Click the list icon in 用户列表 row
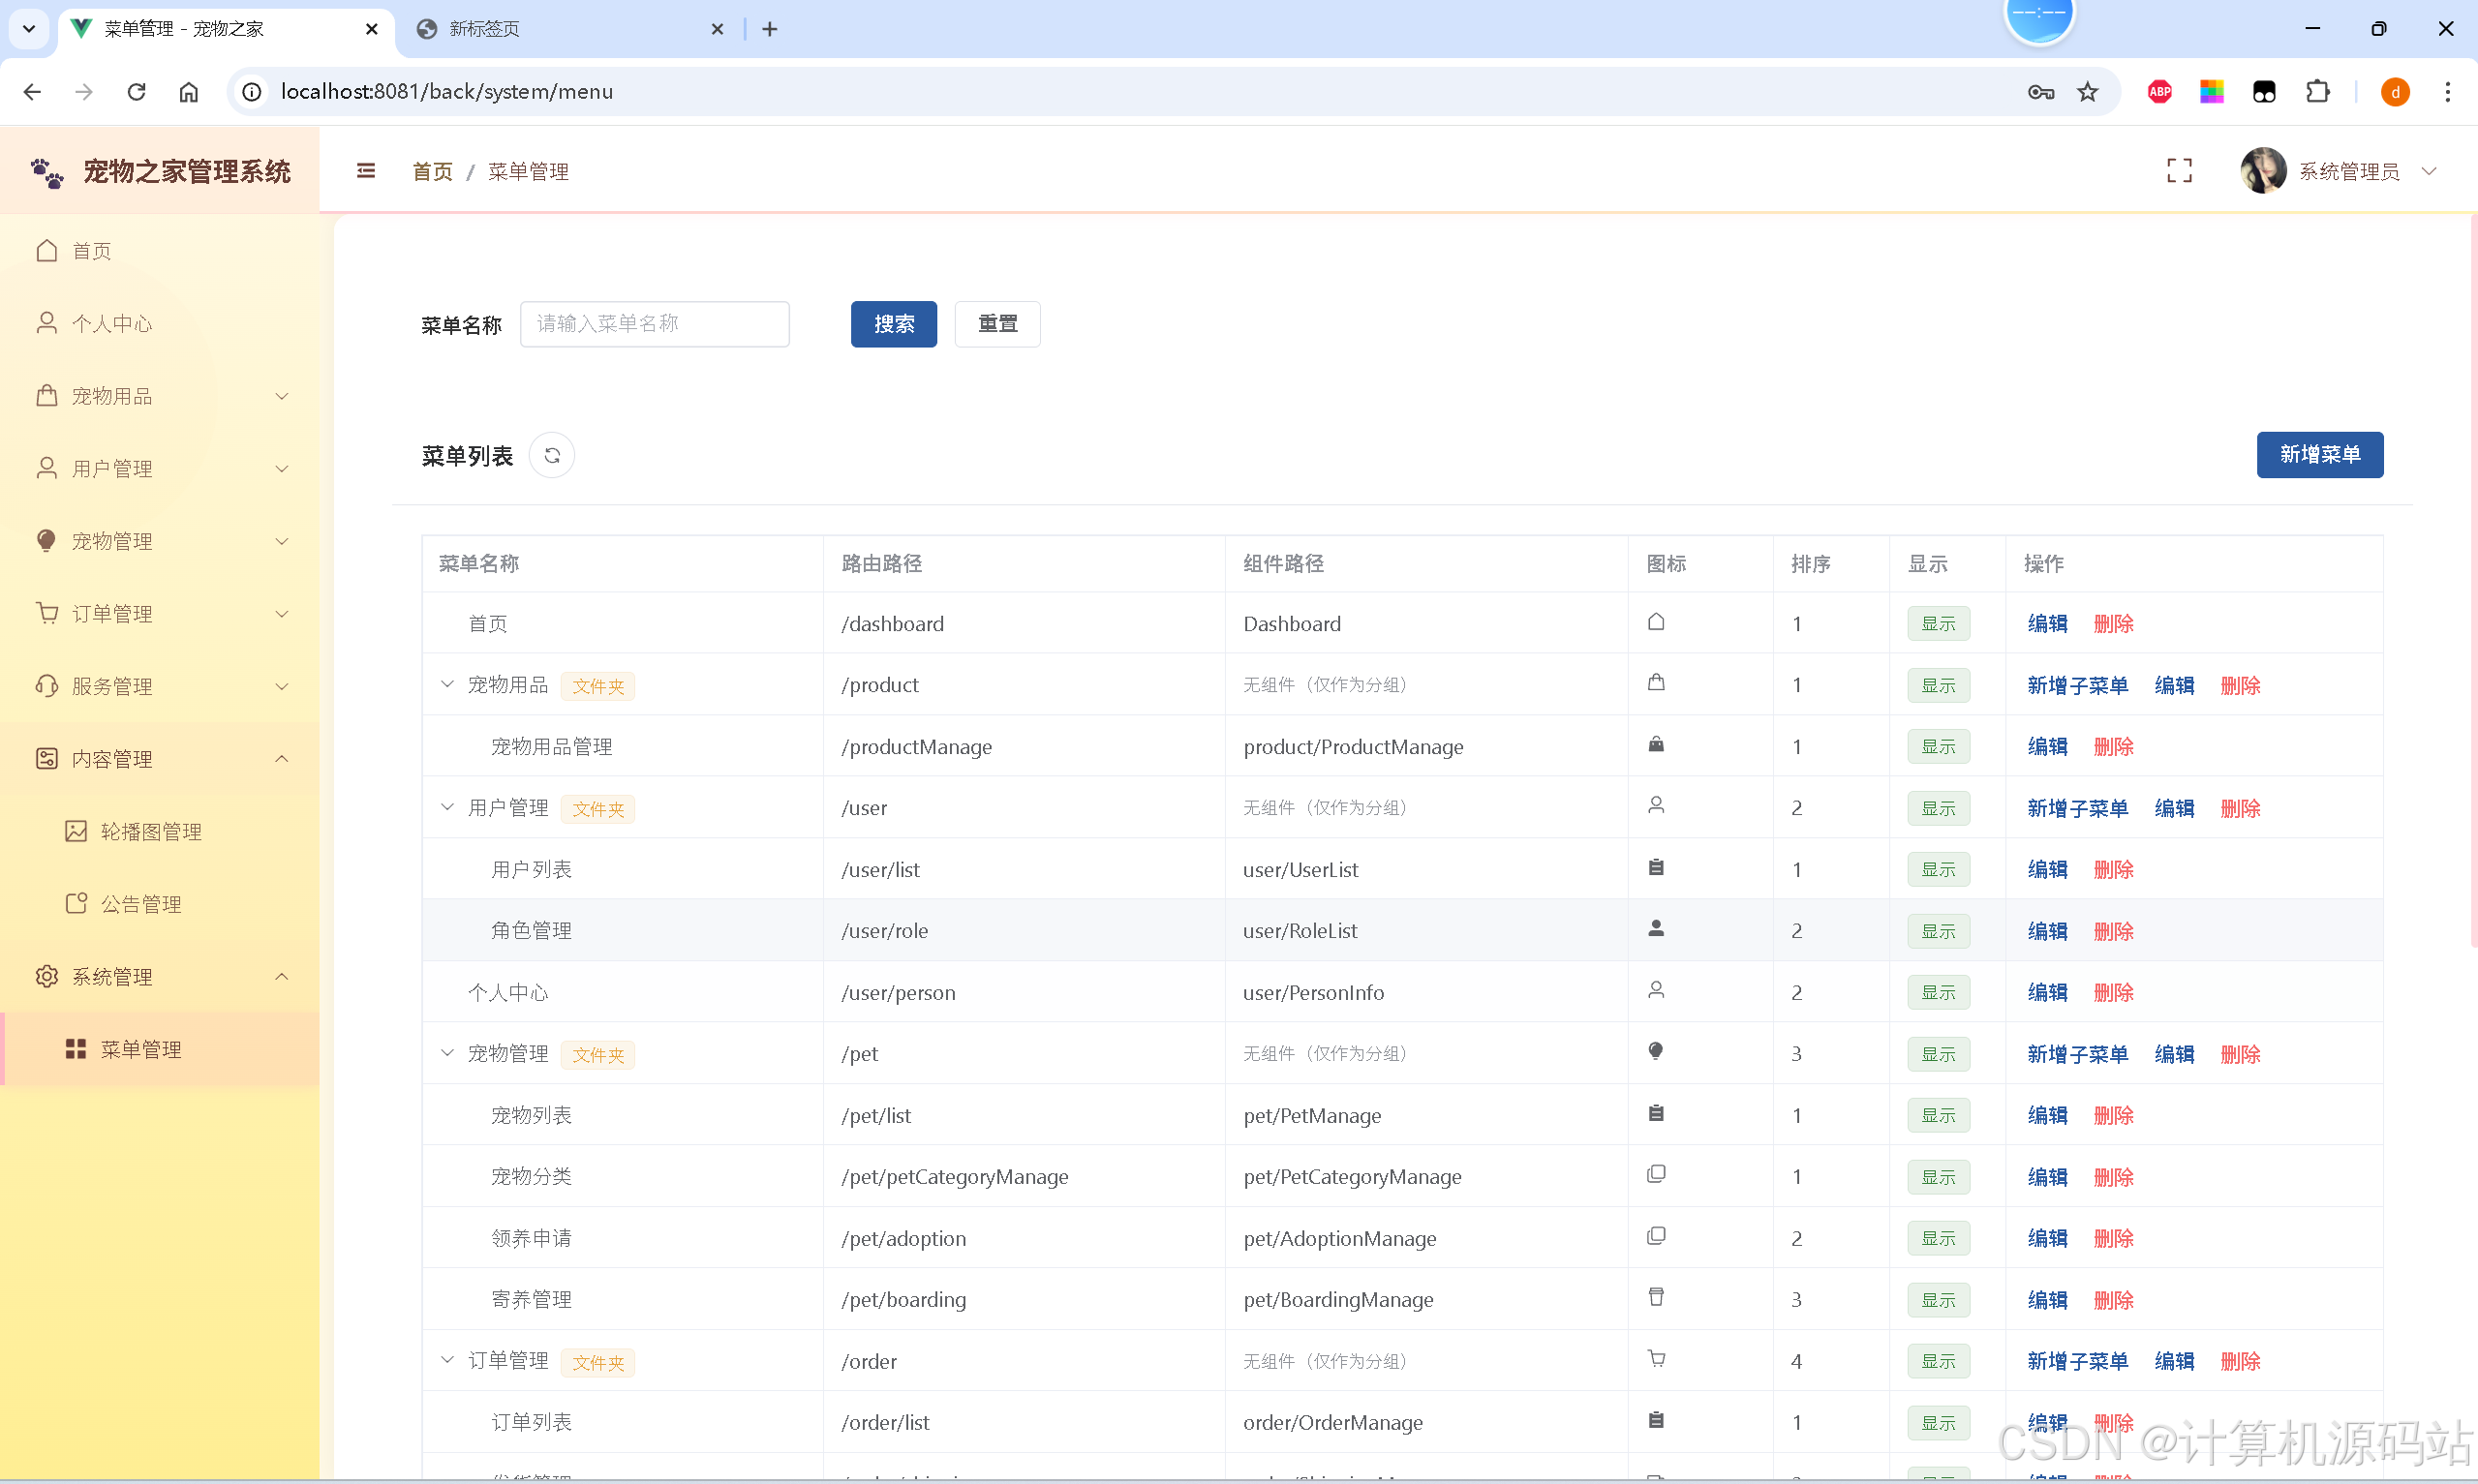This screenshot has height=1484, width=2478. click(1656, 868)
